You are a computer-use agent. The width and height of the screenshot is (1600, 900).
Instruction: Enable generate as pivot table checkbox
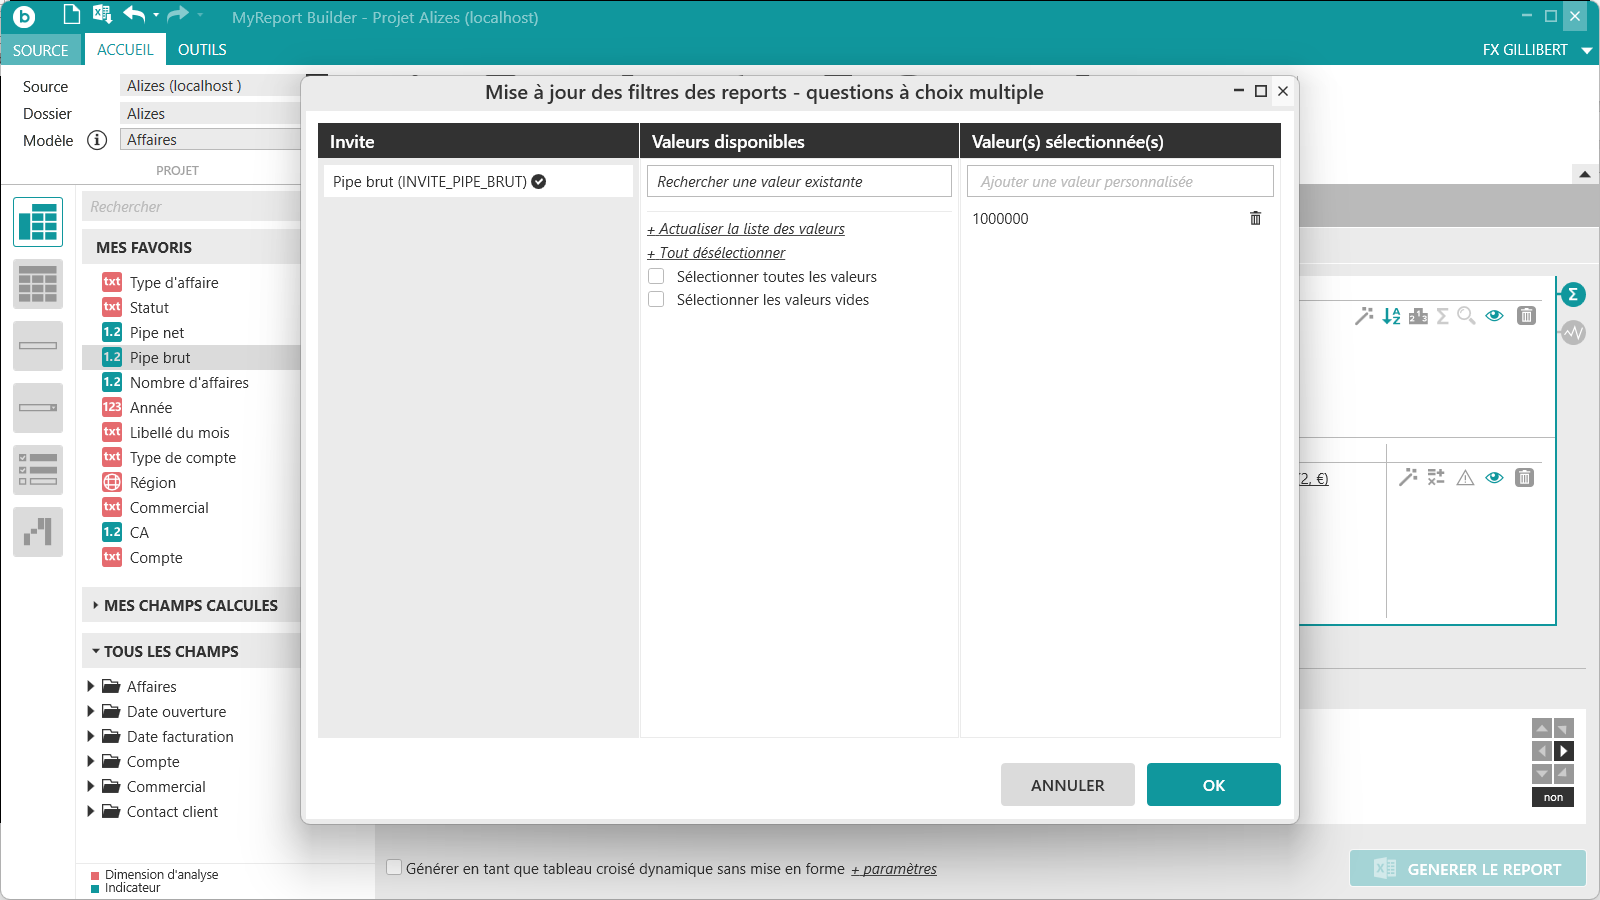(x=394, y=868)
